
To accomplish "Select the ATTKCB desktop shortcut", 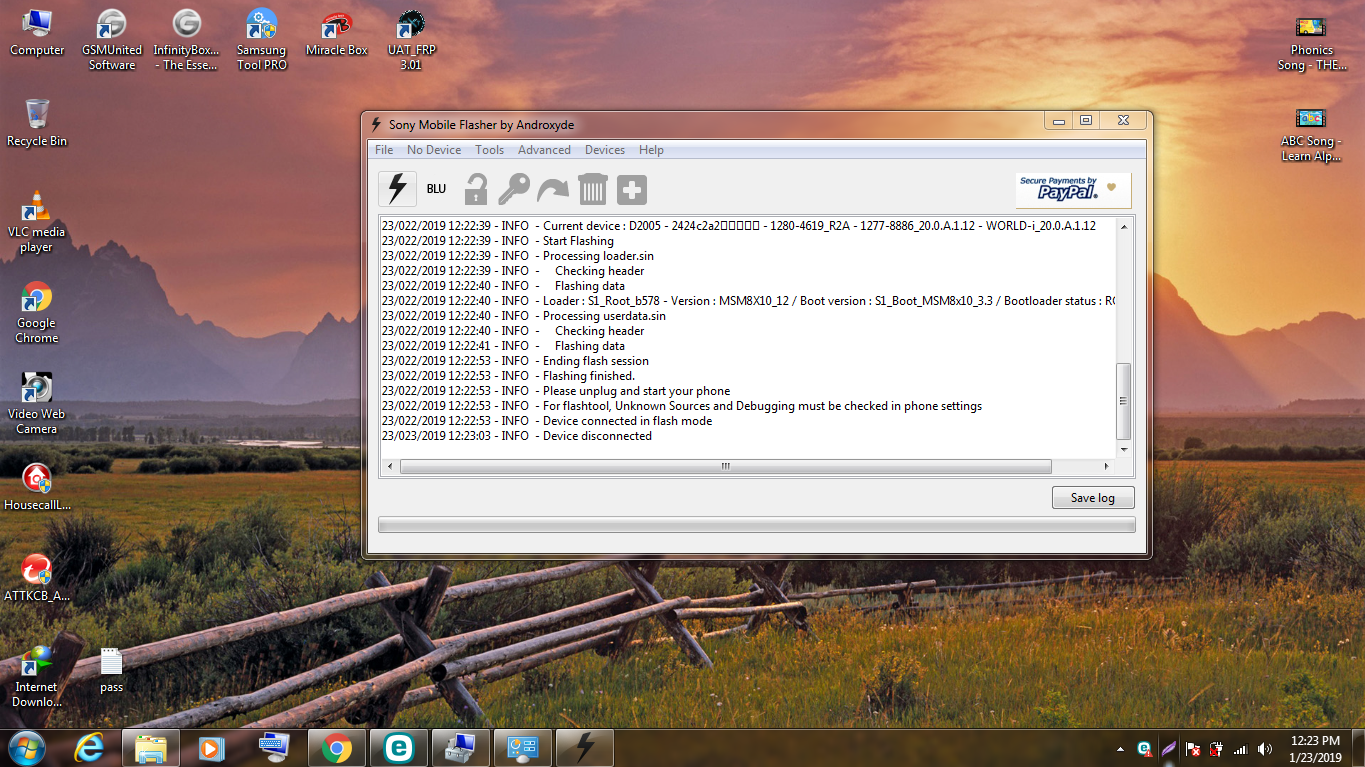I will [37, 578].
